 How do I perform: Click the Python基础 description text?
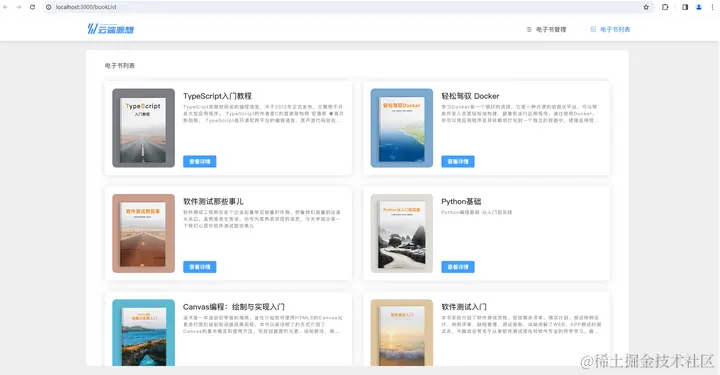coord(477,213)
